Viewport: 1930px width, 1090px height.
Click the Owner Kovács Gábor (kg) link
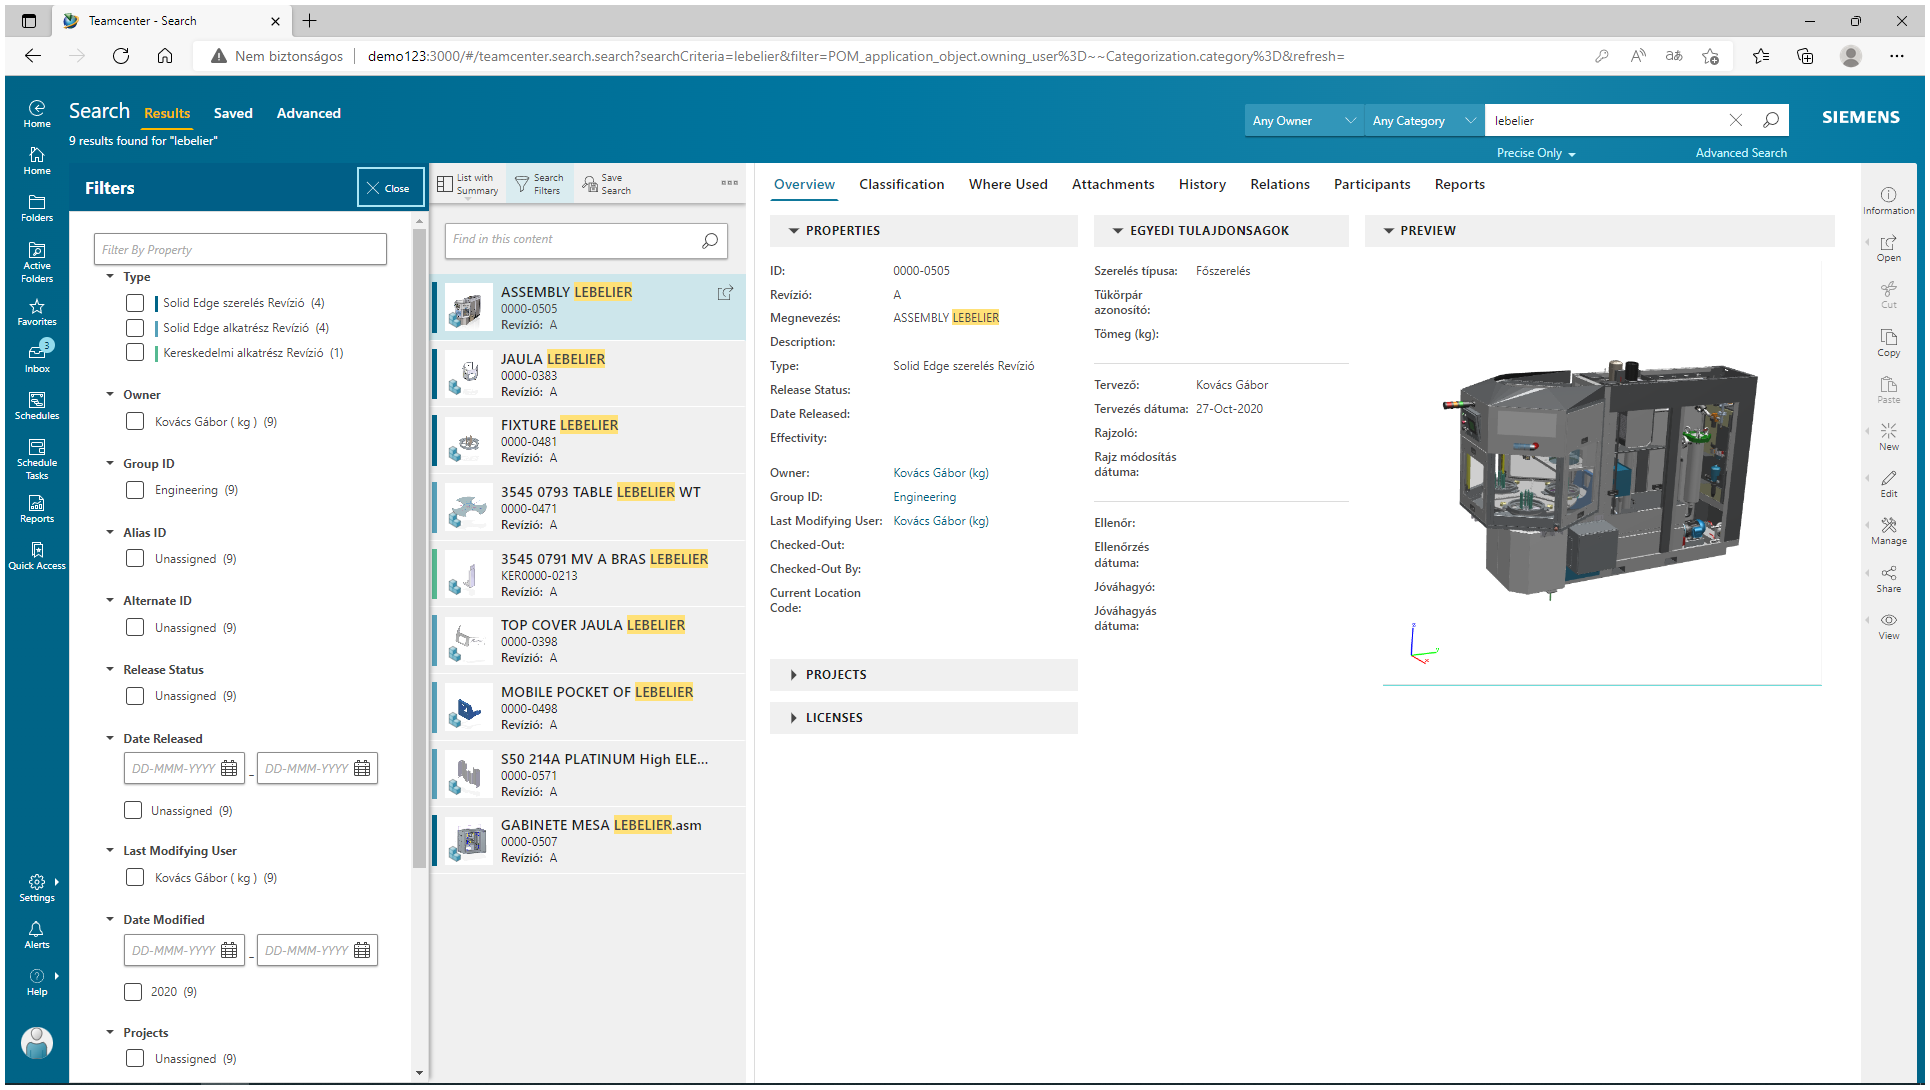tap(941, 473)
